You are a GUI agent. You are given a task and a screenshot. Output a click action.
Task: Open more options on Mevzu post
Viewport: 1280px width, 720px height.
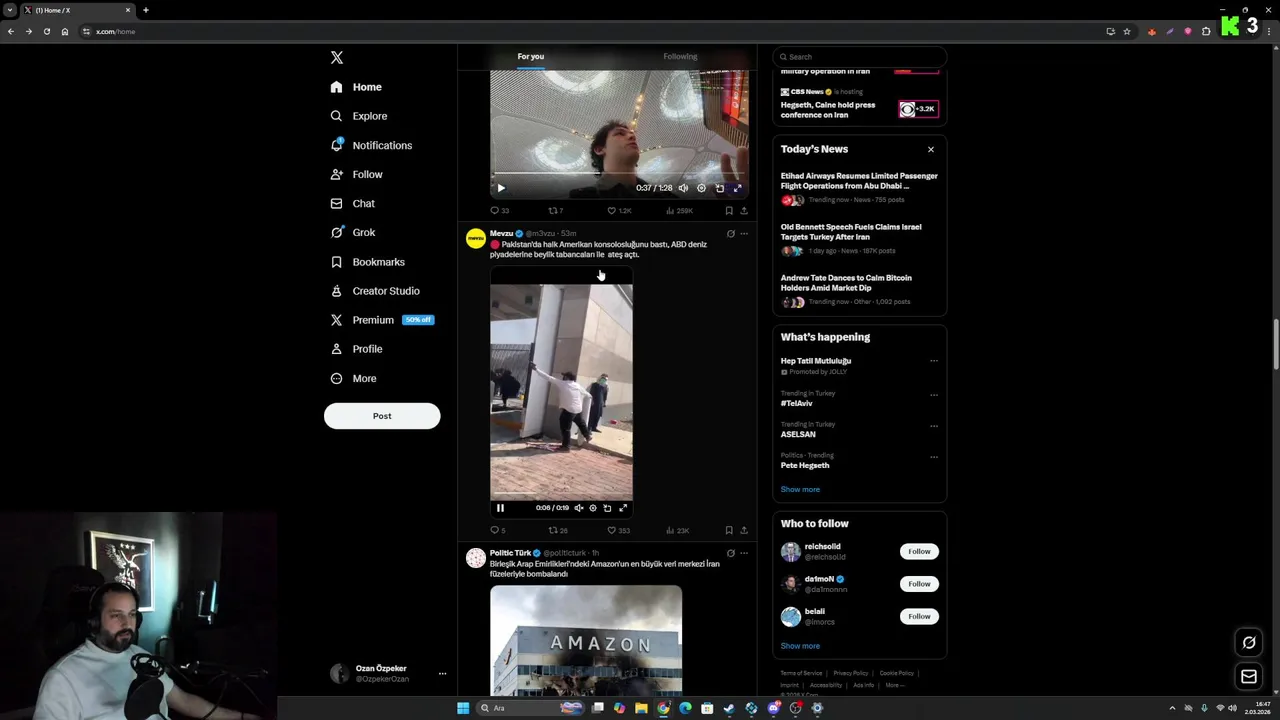[x=743, y=234]
